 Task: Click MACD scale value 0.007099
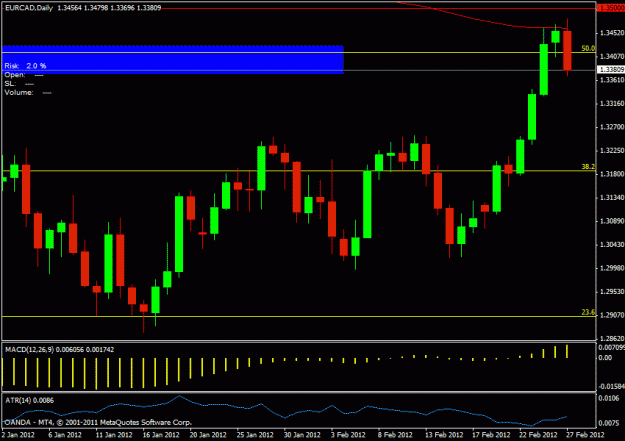tap(611, 348)
